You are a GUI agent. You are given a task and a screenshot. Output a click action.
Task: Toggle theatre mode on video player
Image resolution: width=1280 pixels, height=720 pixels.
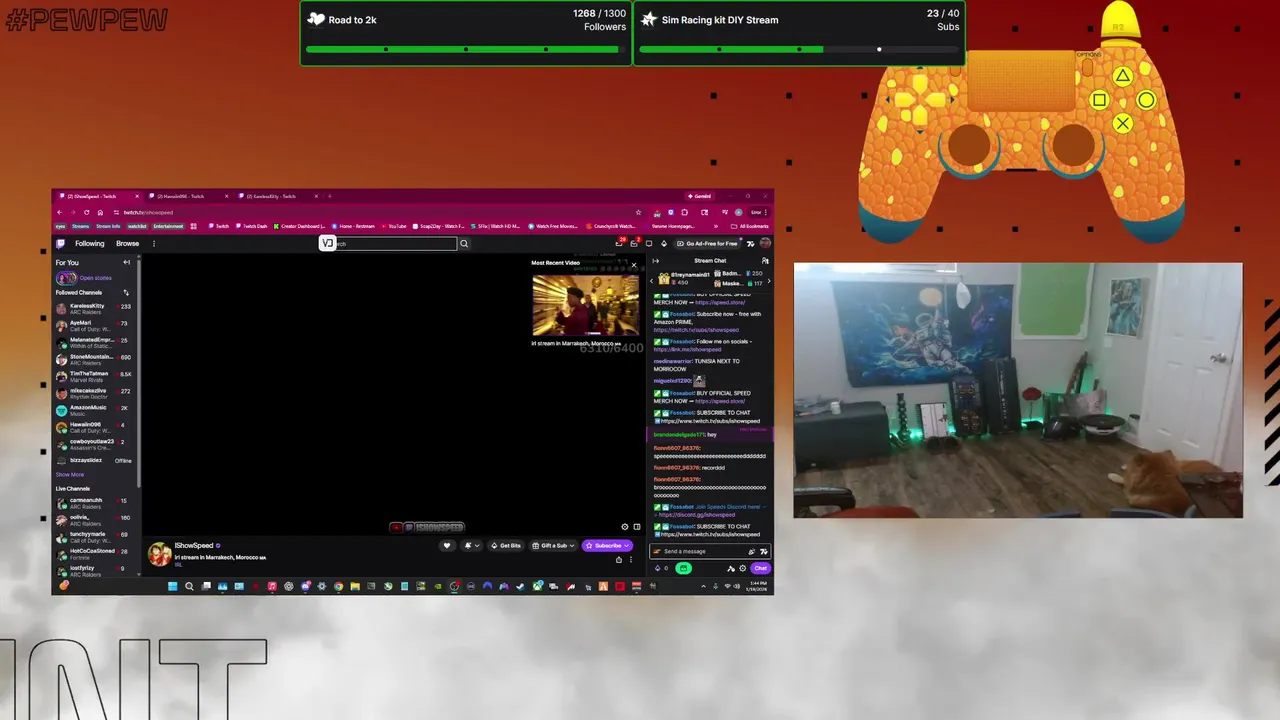(x=637, y=527)
